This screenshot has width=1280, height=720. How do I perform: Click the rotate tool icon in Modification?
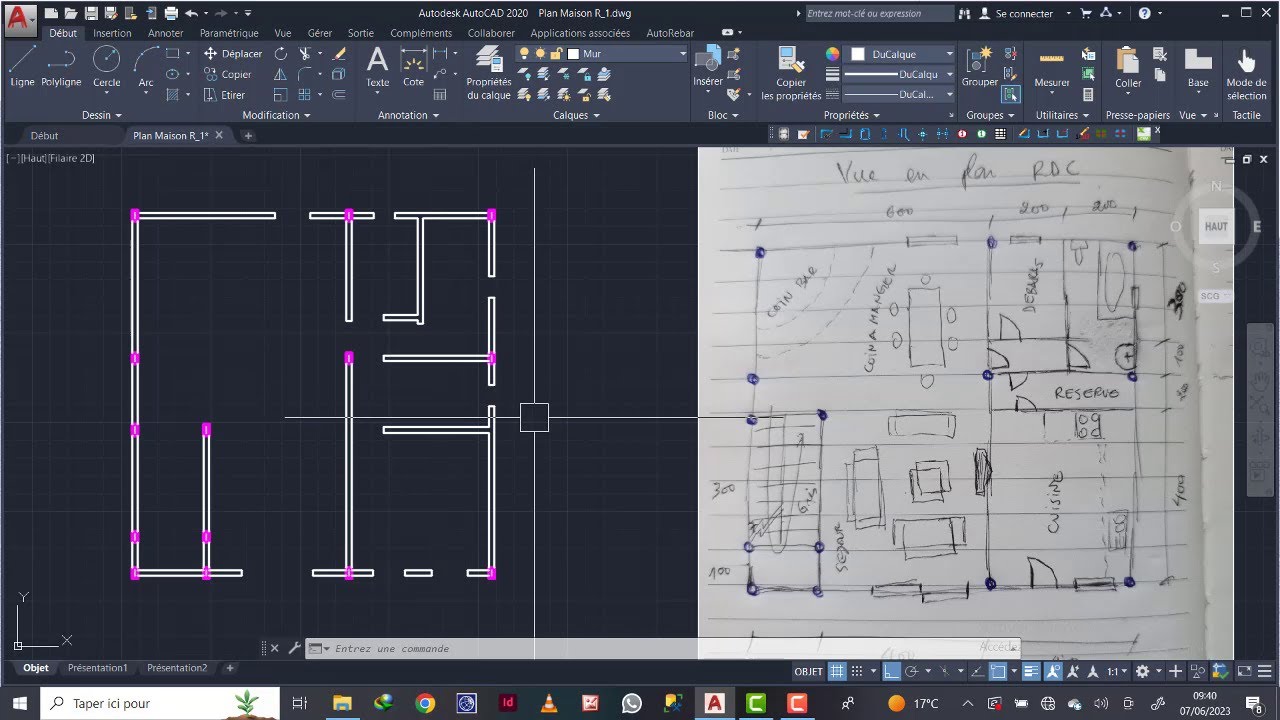click(281, 54)
